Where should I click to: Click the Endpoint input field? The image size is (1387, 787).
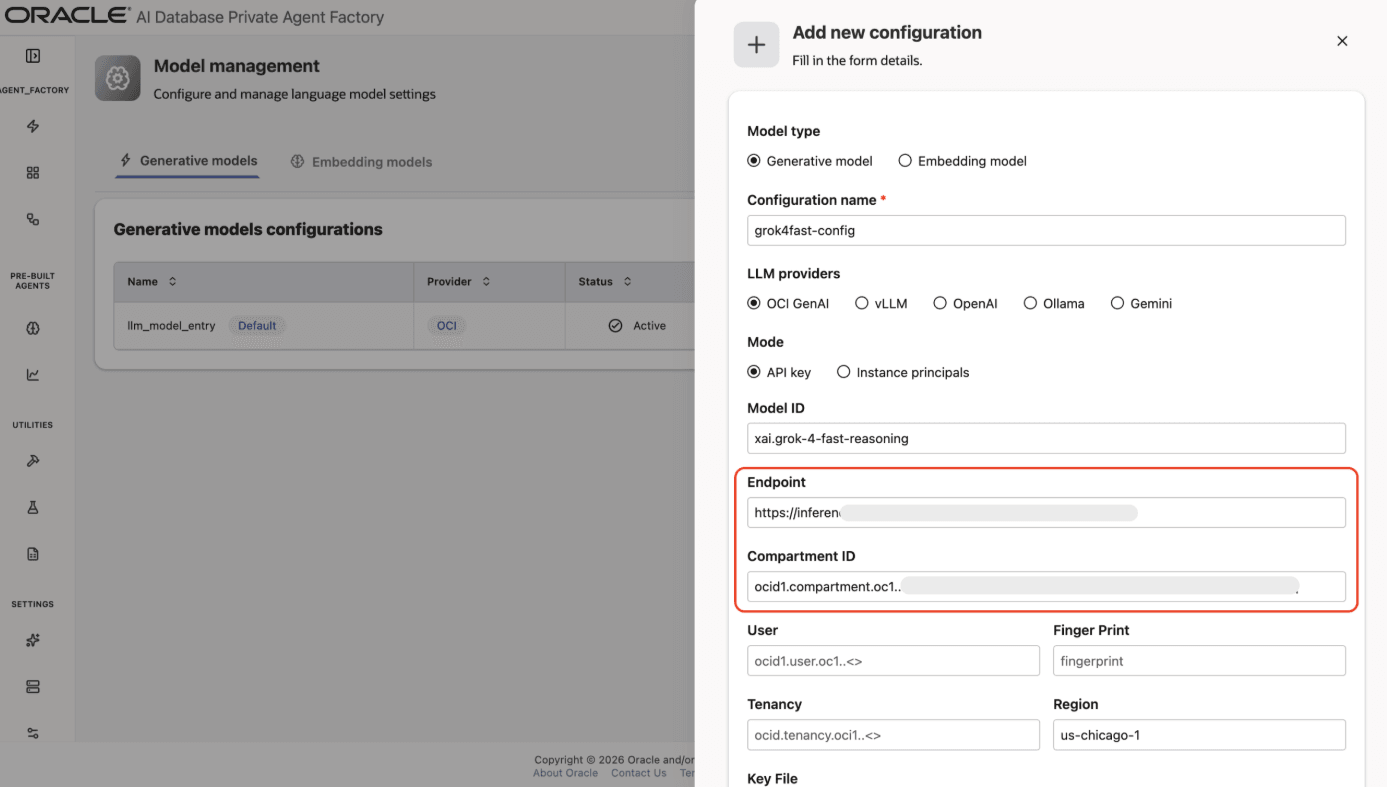click(1046, 512)
